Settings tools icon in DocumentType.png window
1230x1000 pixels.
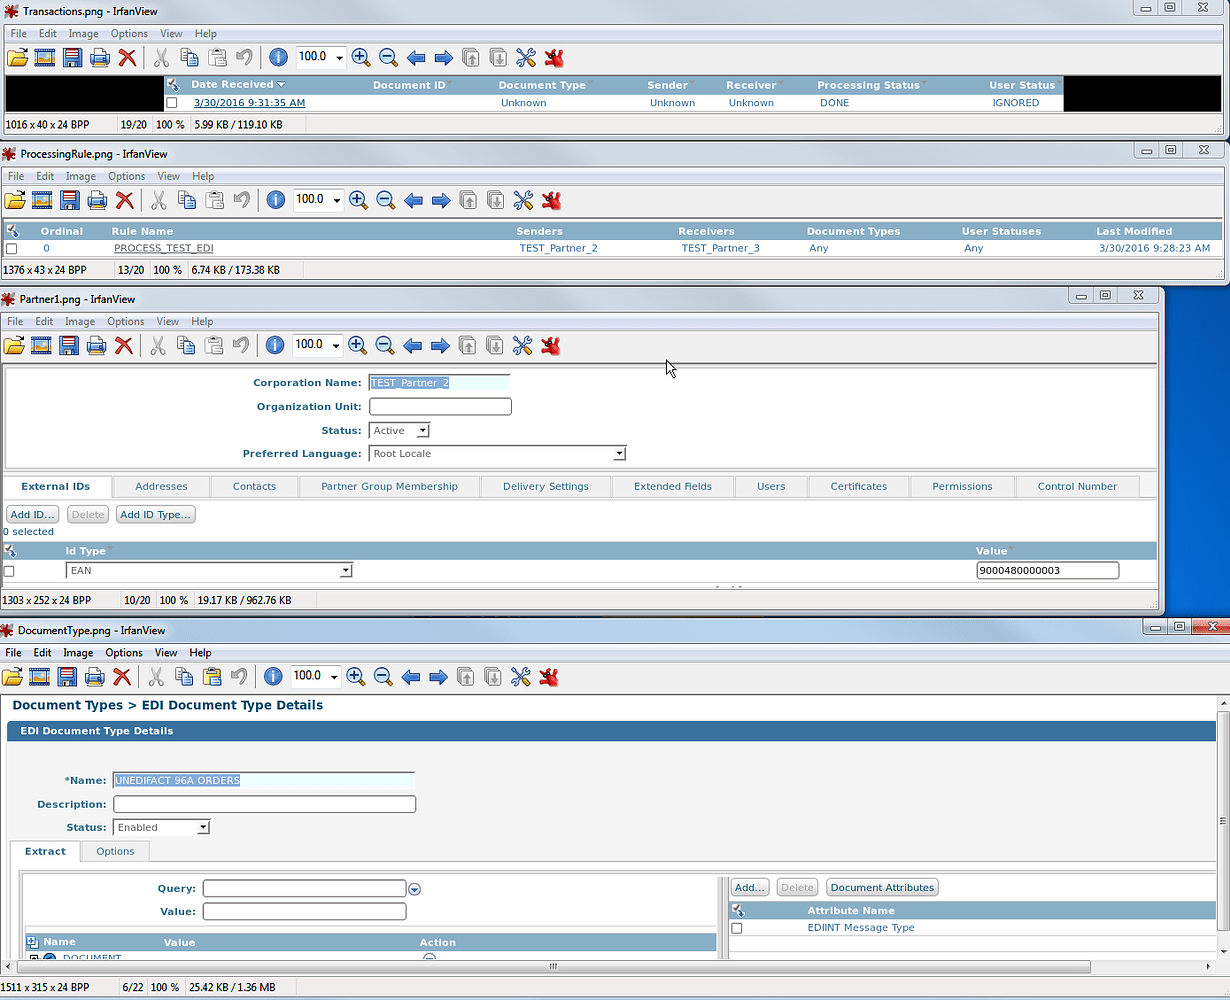pos(520,677)
